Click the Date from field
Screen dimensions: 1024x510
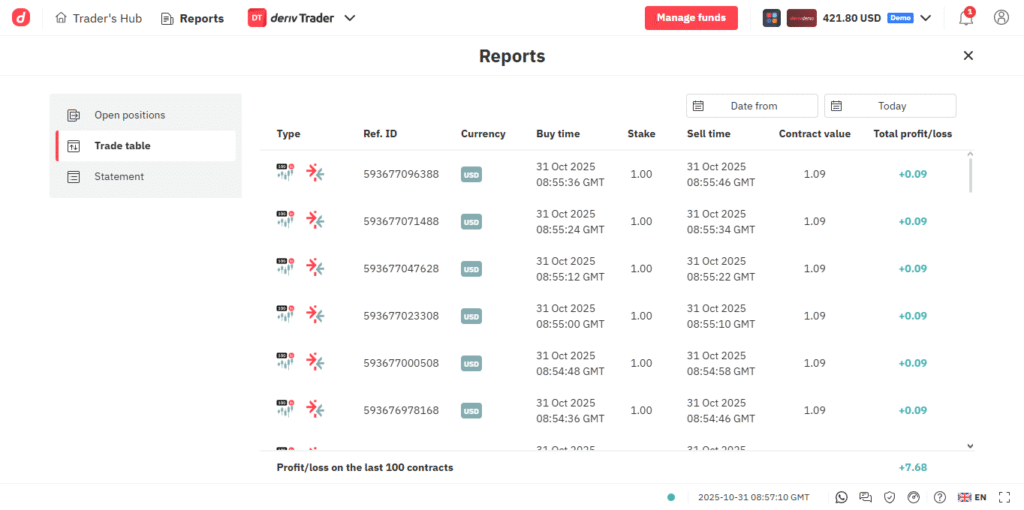(x=752, y=106)
